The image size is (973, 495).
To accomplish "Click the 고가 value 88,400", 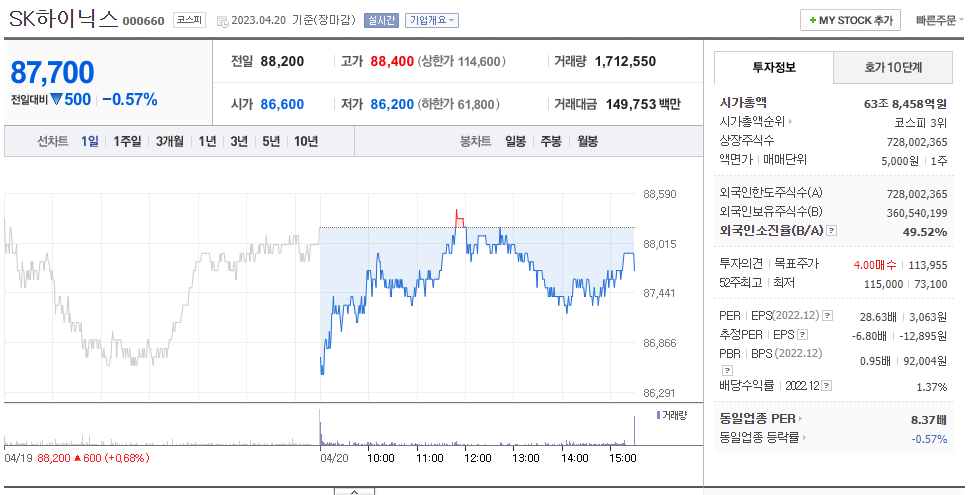I will (392, 61).
